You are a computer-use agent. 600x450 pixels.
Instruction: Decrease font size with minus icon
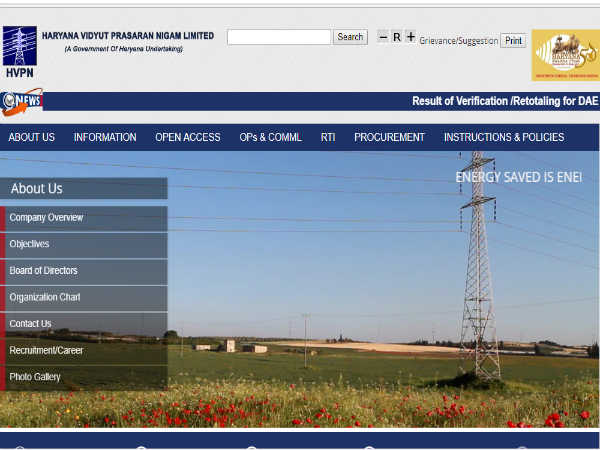coord(383,37)
